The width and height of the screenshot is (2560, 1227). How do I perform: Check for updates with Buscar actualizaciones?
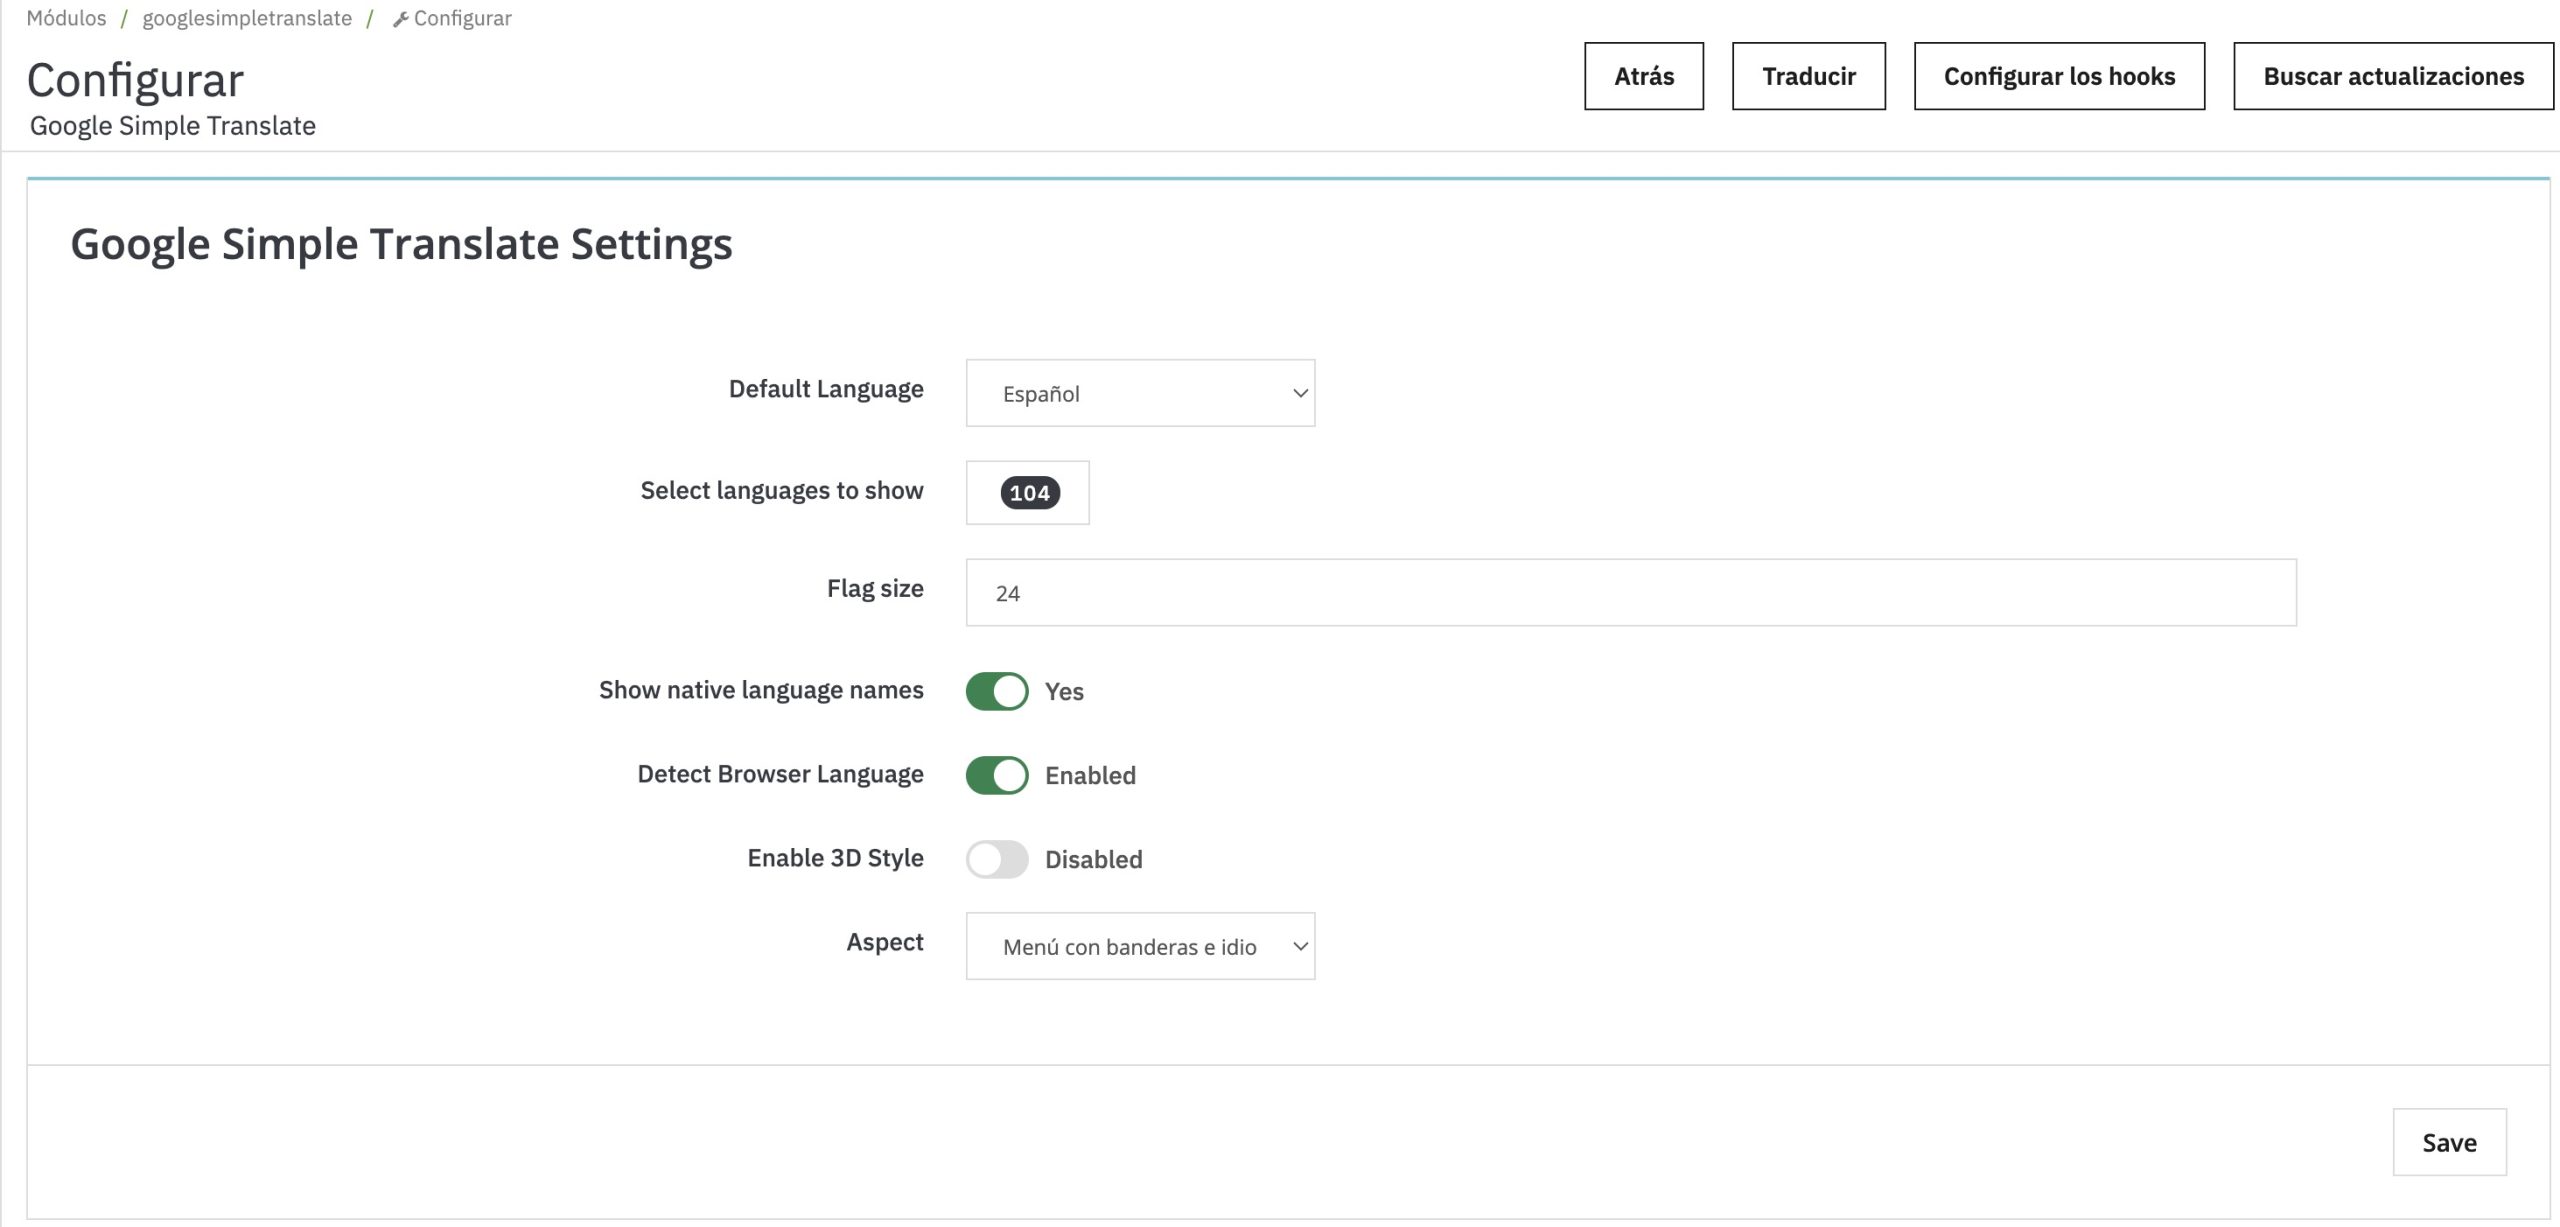click(x=2393, y=76)
